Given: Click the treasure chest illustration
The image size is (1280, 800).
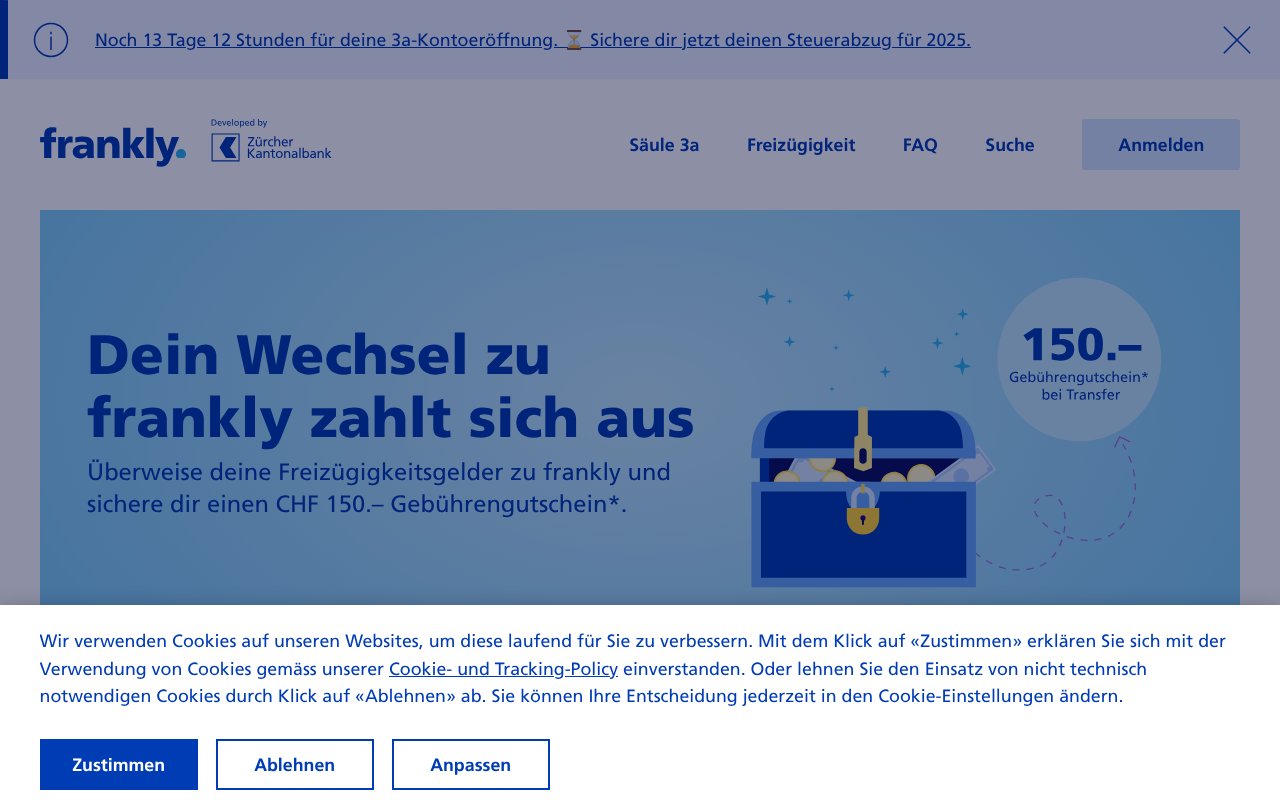Looking at the screenshot, I should (x=865, y=500).
